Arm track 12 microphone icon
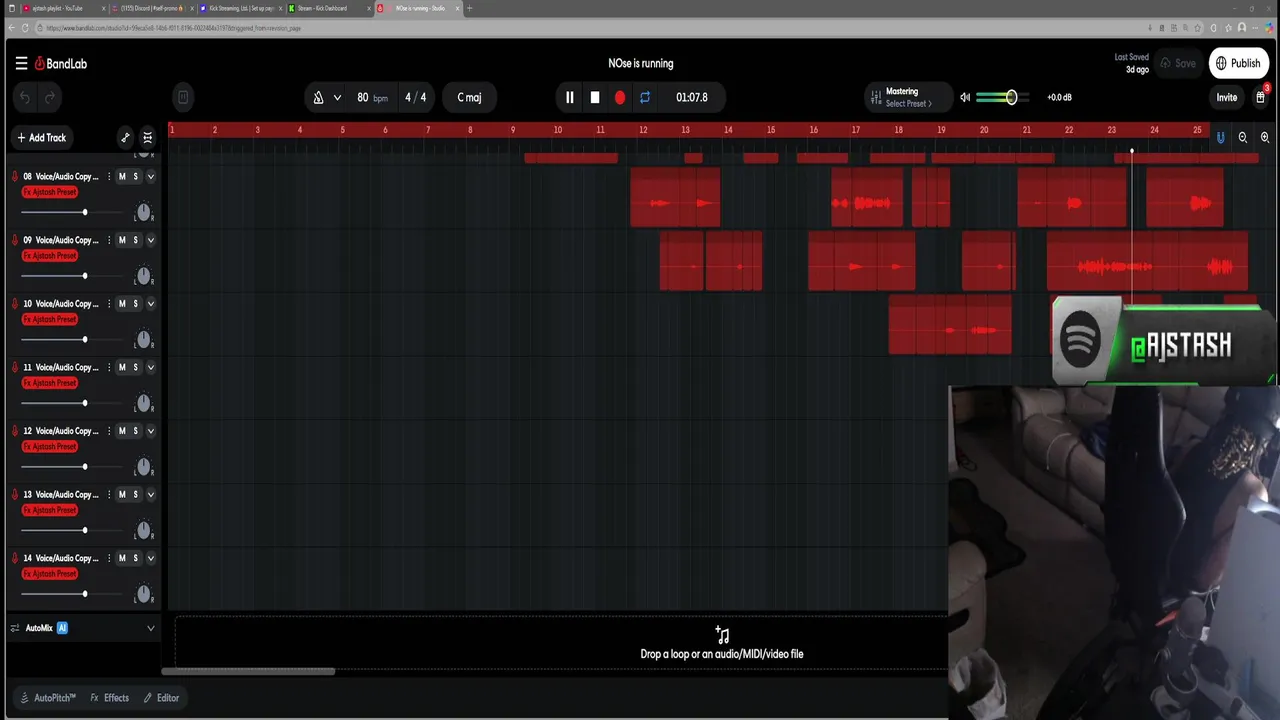This screenshot has width=1280, height=720. coord(15,431)
